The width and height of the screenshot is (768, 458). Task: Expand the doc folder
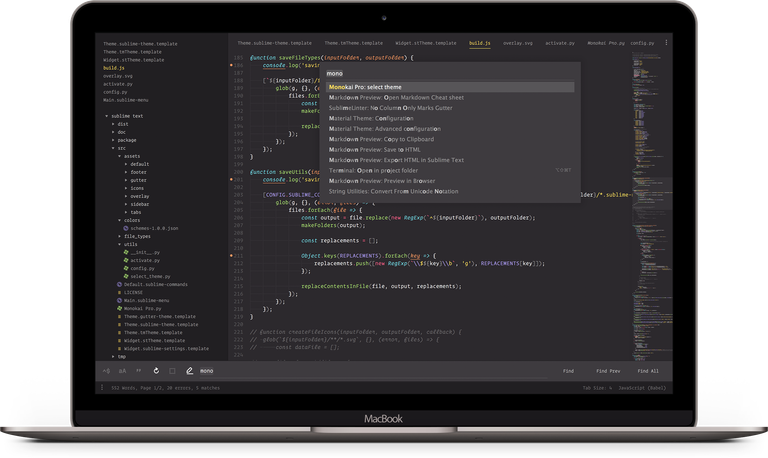coord(113,132)
